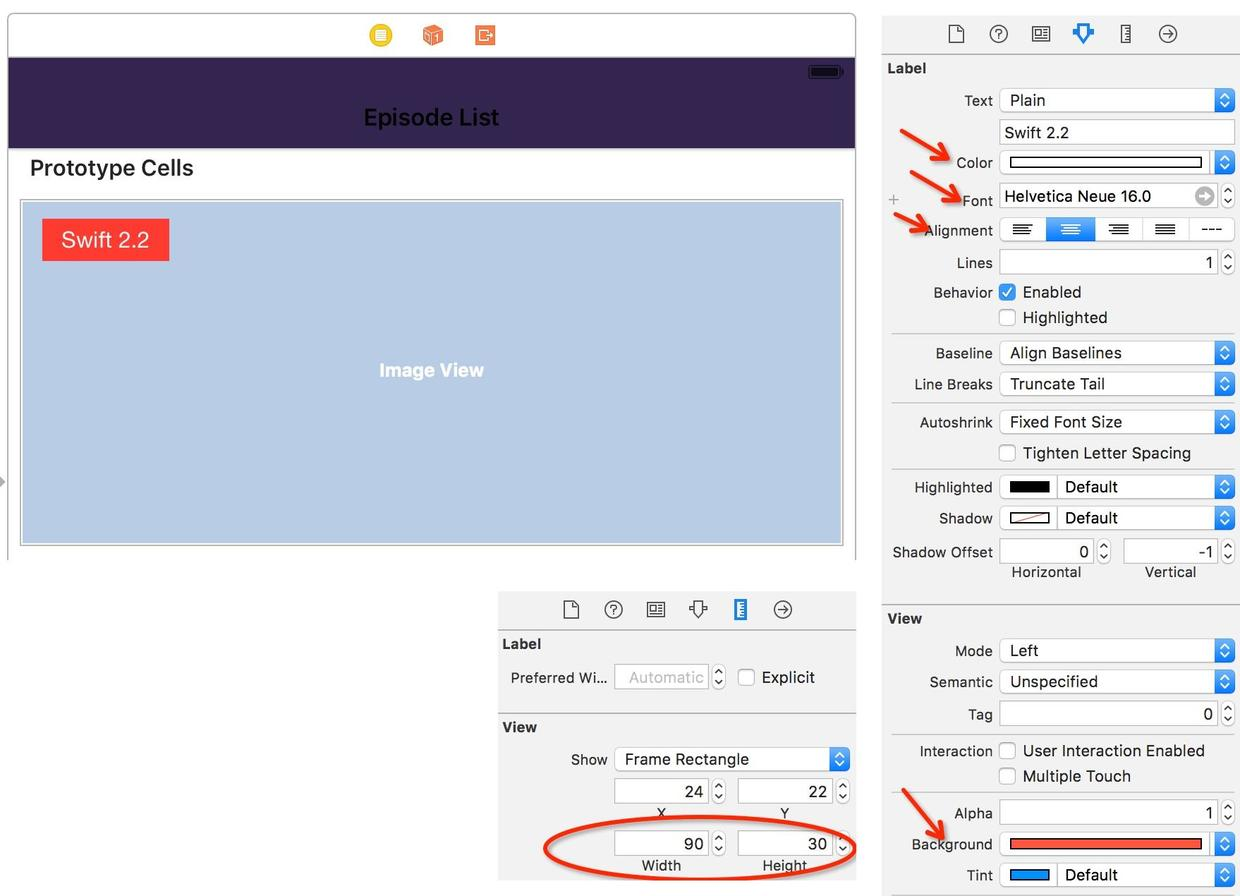This screenshot has width=1240, height=896.
Task: Check Multiple Touch option
Action: [x=1007, y=777]
